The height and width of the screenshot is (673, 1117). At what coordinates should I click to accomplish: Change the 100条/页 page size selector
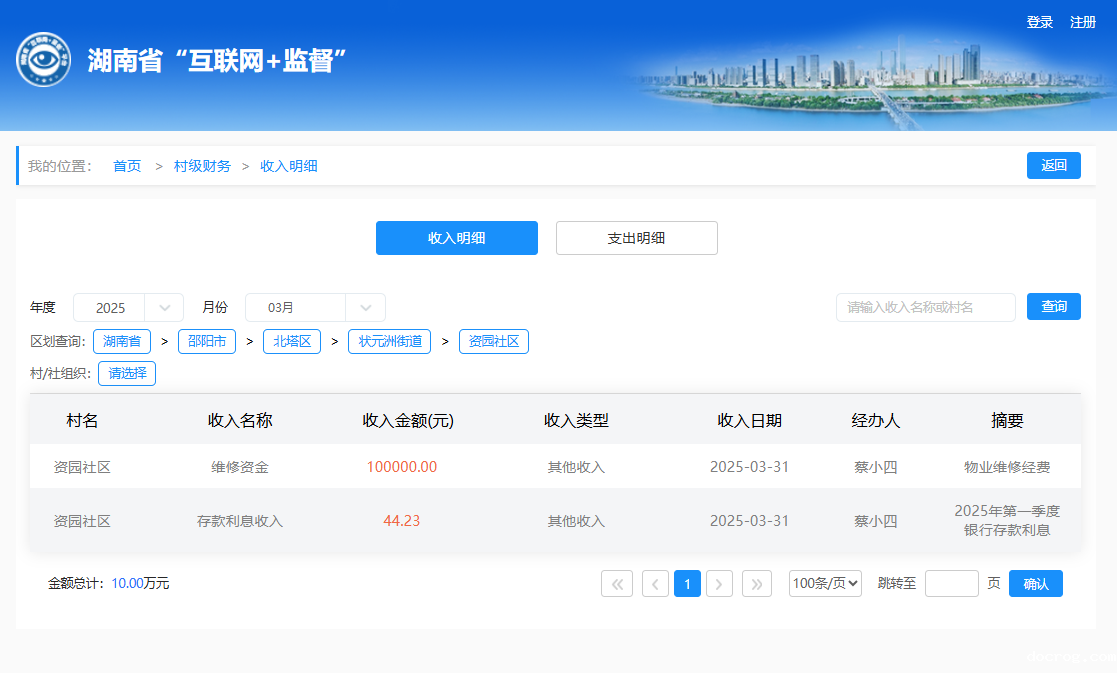click(x=825, y=584)
